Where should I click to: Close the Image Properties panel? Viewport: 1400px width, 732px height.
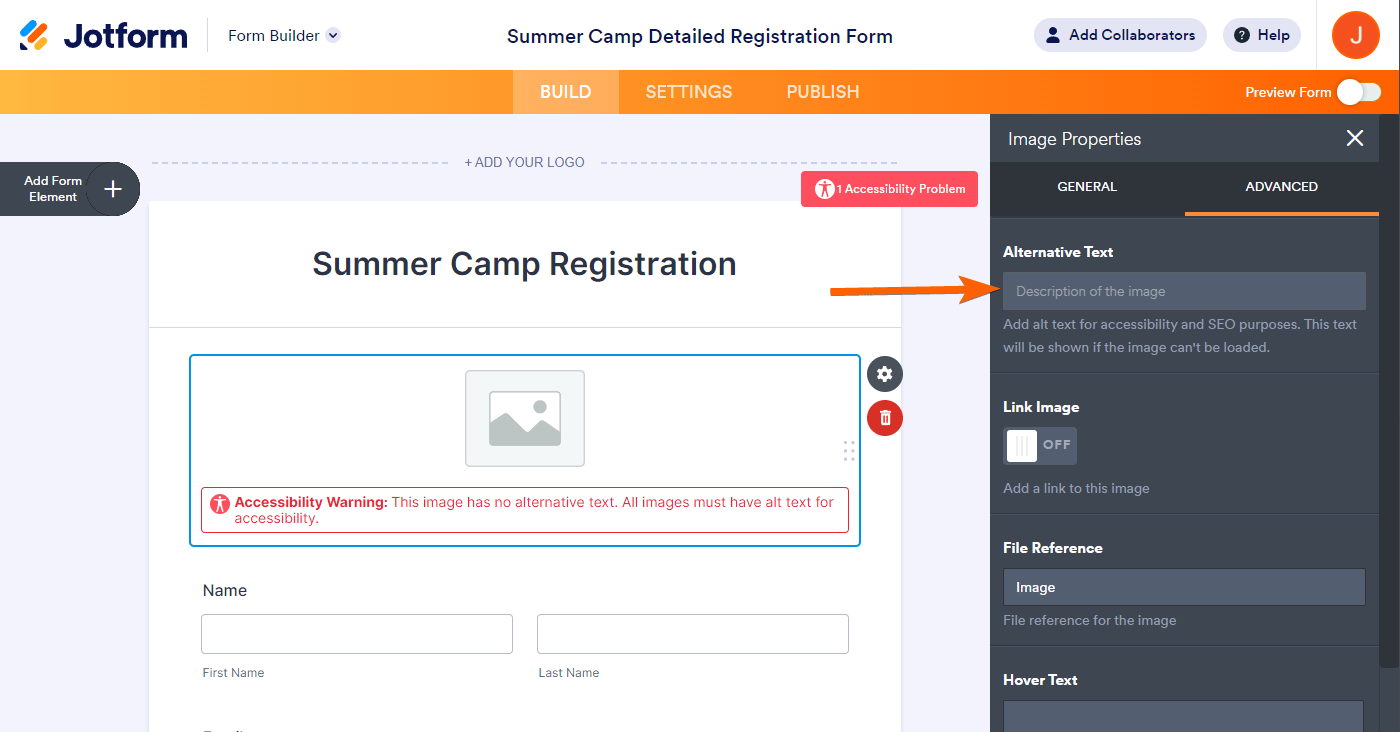click(x=1354, y=138)
